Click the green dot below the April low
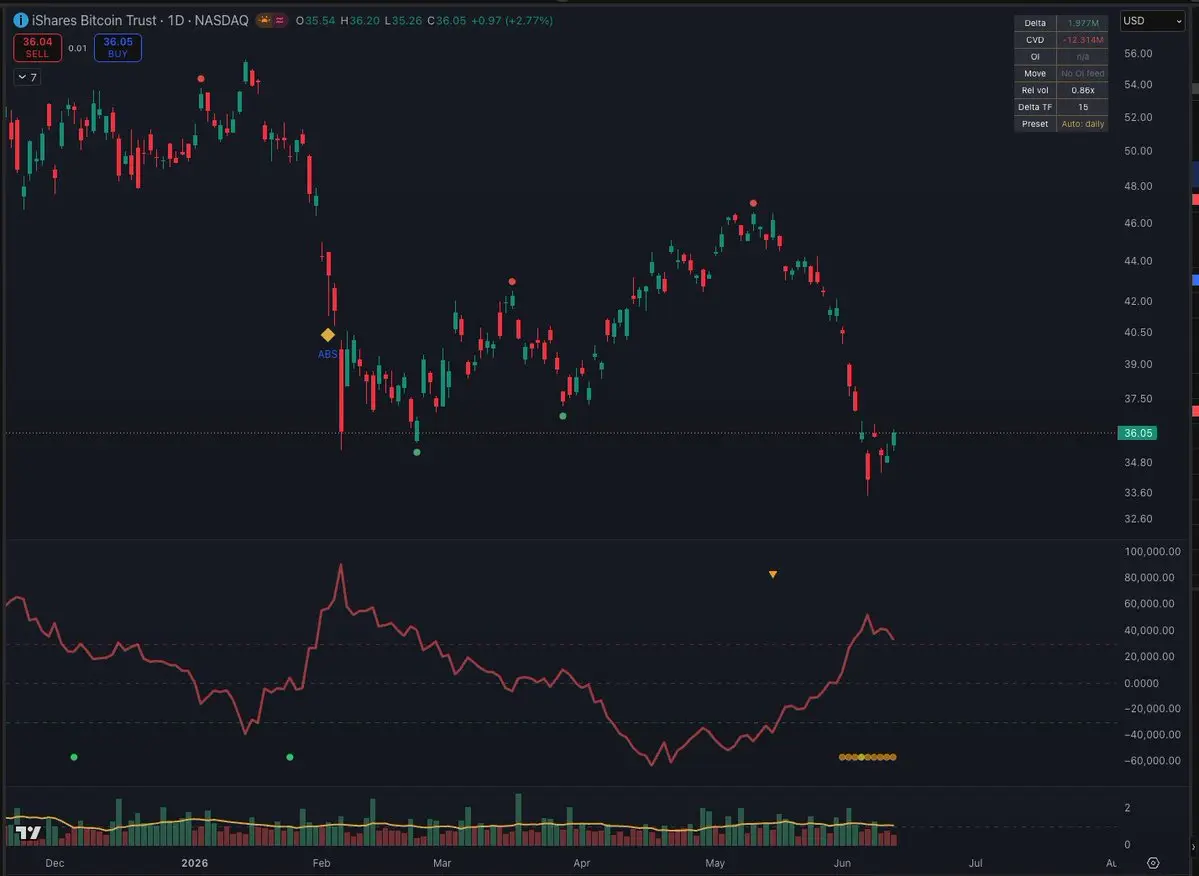The width and height of the screenshot is (1199, 876). [x=563, y=416]
